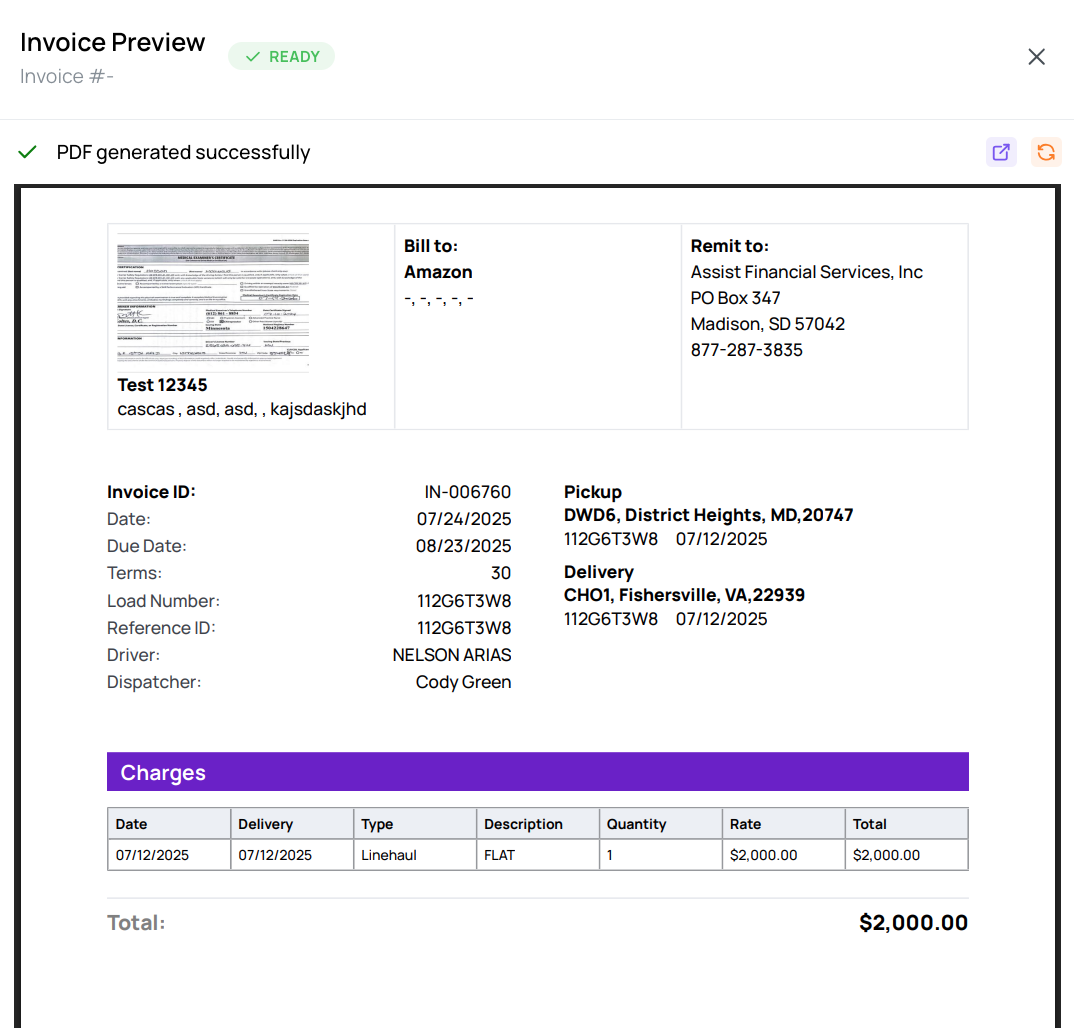Click the Due Date value 08/23/2025

(463, 546)
